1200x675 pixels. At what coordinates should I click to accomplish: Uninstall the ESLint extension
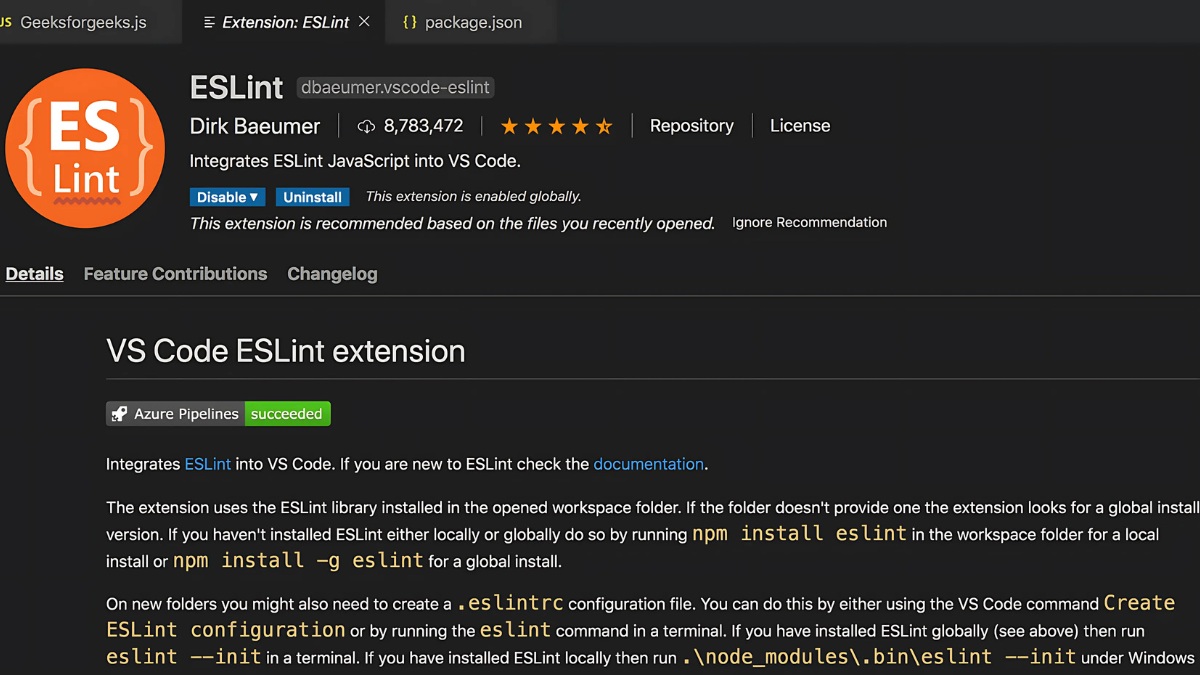tap(313, 196)
